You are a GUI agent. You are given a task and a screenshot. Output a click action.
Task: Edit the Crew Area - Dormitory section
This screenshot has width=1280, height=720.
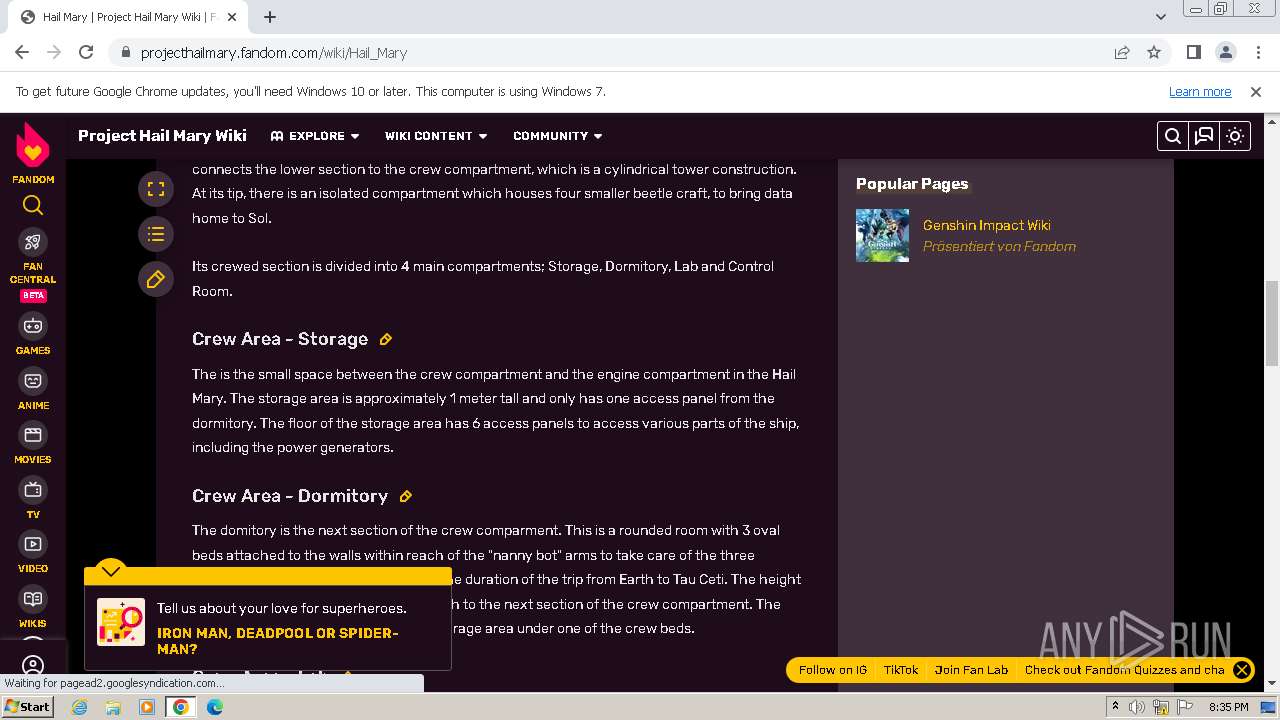click(406, 496)
